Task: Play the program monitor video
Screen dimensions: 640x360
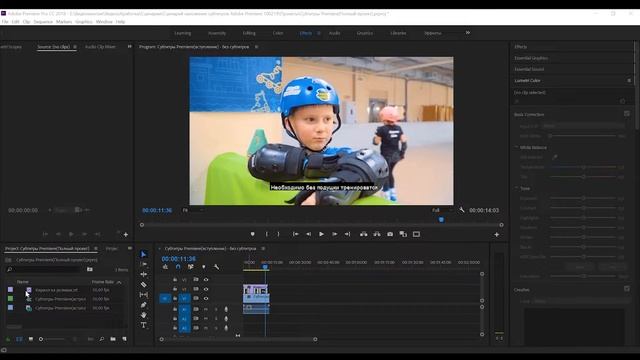Action: pyautogui.click(x=322, y=234)
